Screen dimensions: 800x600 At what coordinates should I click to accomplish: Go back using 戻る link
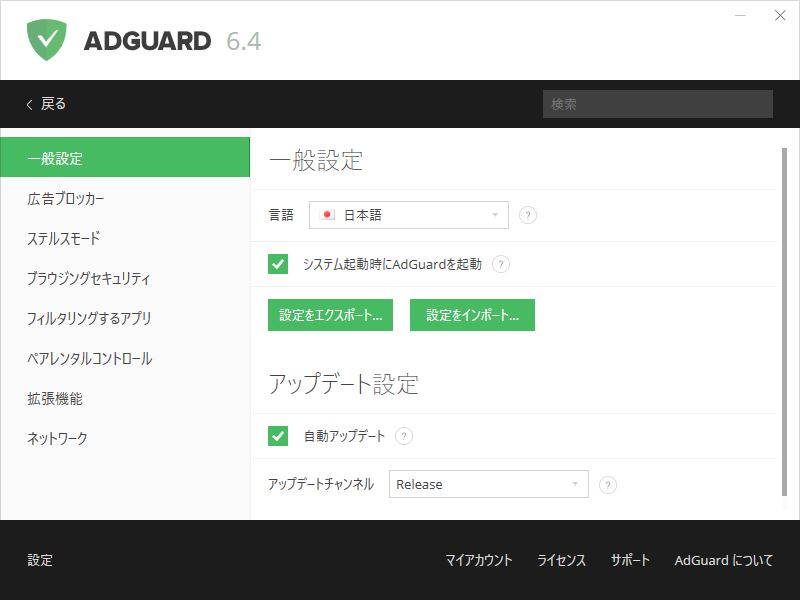pos(53,104)
